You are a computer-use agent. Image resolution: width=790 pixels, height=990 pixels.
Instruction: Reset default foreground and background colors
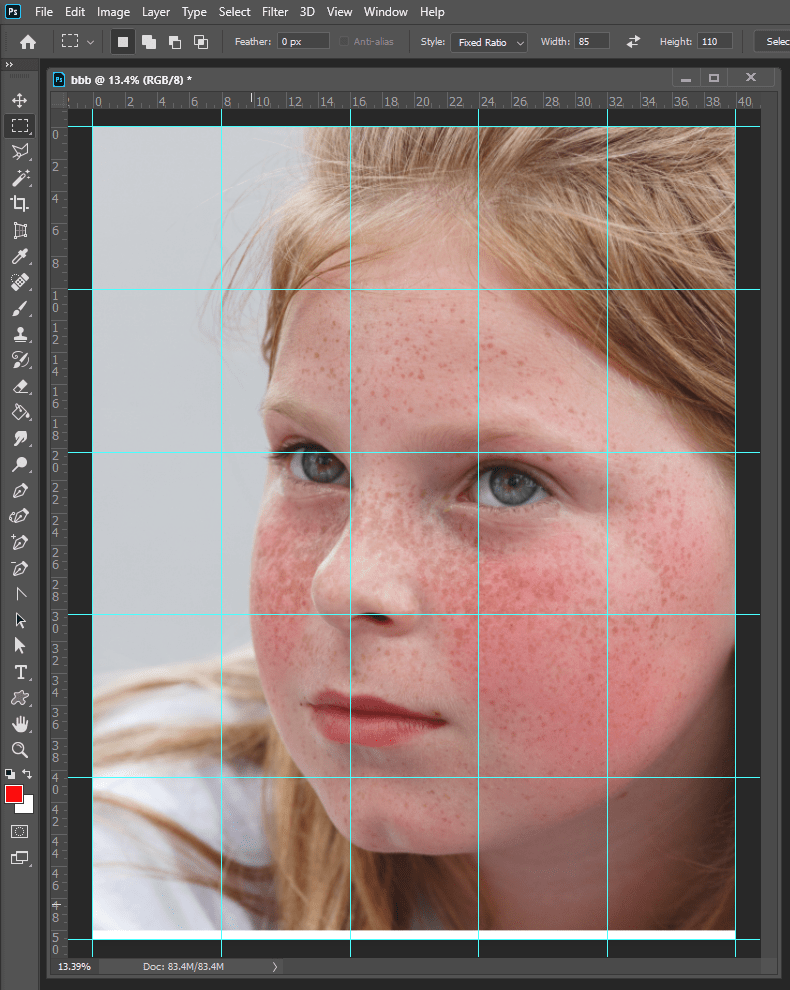pyautogui.click(x=9, y=773)
